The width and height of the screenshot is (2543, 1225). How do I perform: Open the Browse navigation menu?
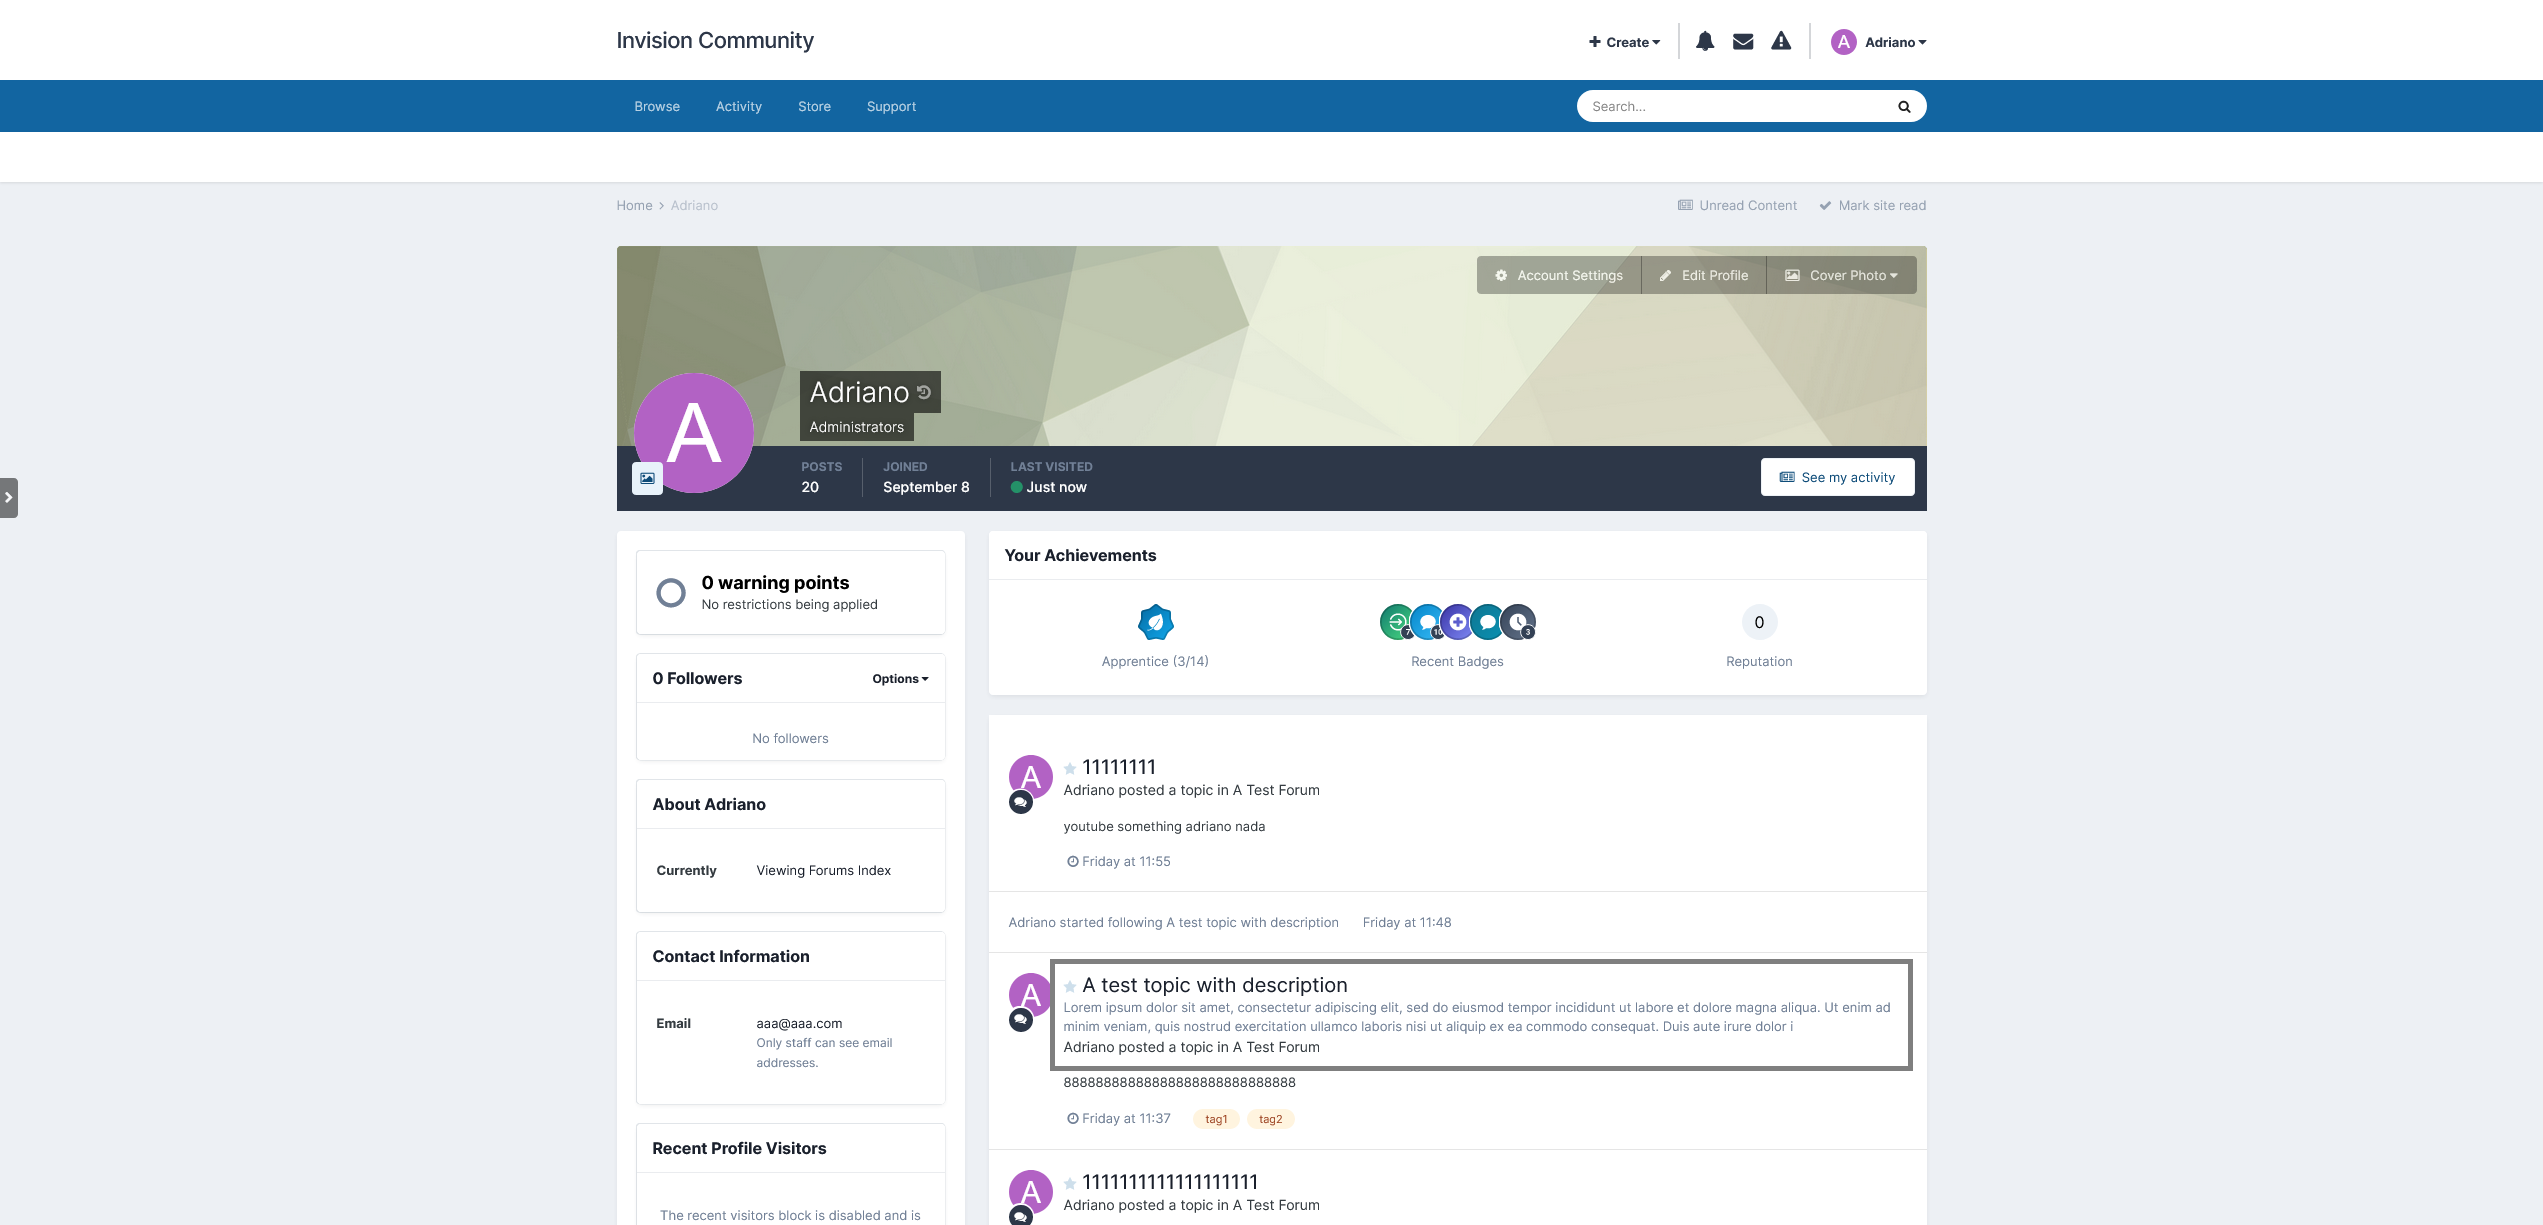tap(657, 106)
